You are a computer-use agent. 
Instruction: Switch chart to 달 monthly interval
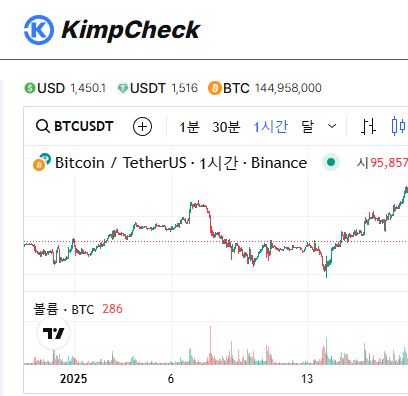pos(307,127)
